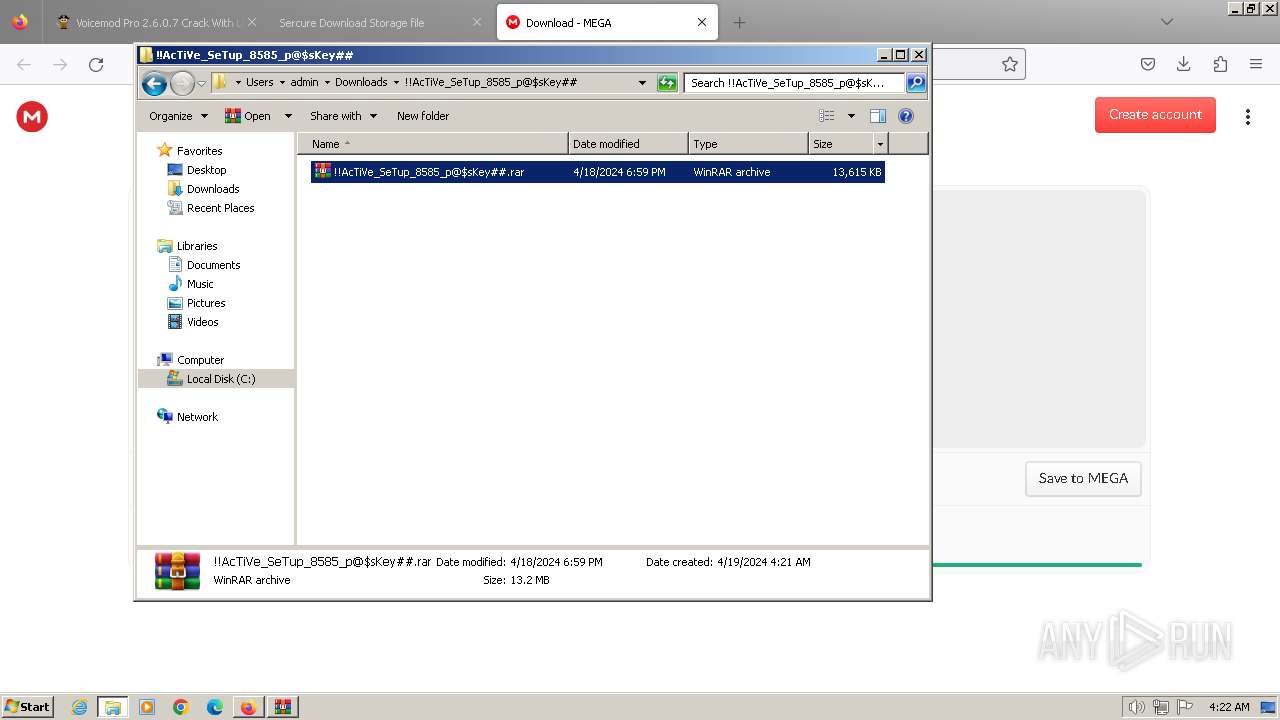Screen dimensions: 1280x720
Task: Open the MEGA three-dot options menu
Action: tap(1247, 117)
